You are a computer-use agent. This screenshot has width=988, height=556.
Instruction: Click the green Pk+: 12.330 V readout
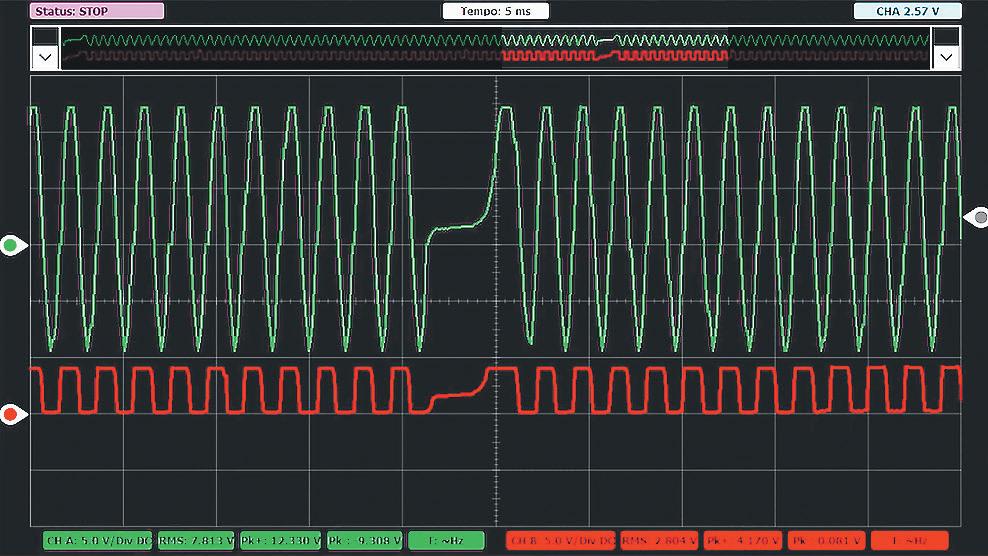point(280,541)
